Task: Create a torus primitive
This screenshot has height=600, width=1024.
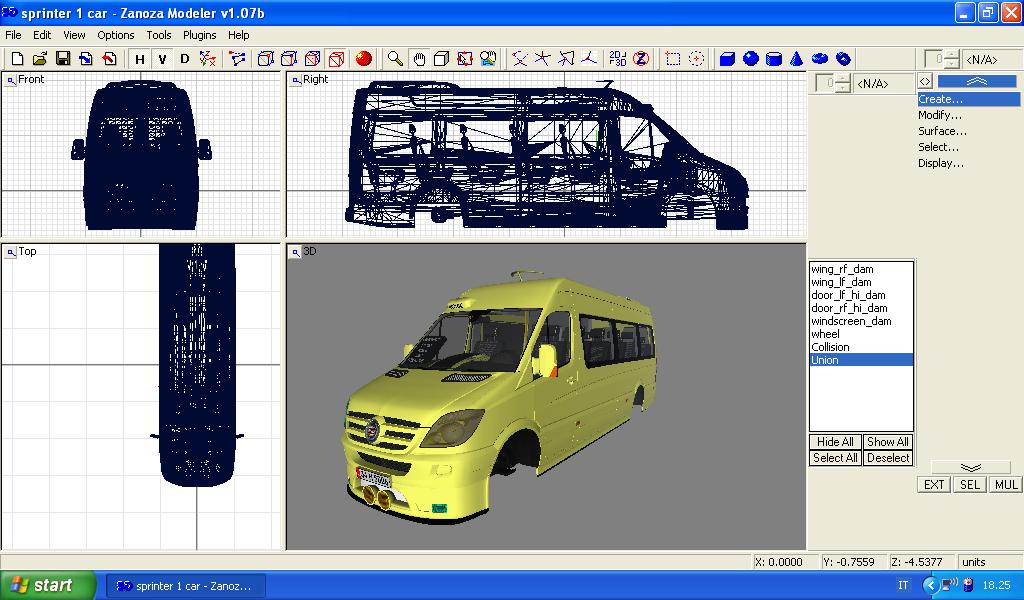Action: (x=820, y=59)
